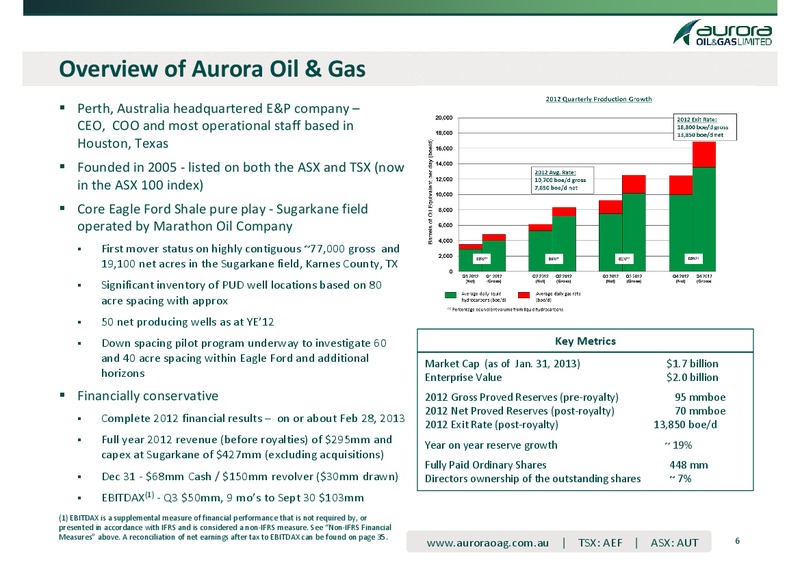800x565 pixels.
Task: Click the 'Enterprise Value' label
Action: tap(463, 377)
